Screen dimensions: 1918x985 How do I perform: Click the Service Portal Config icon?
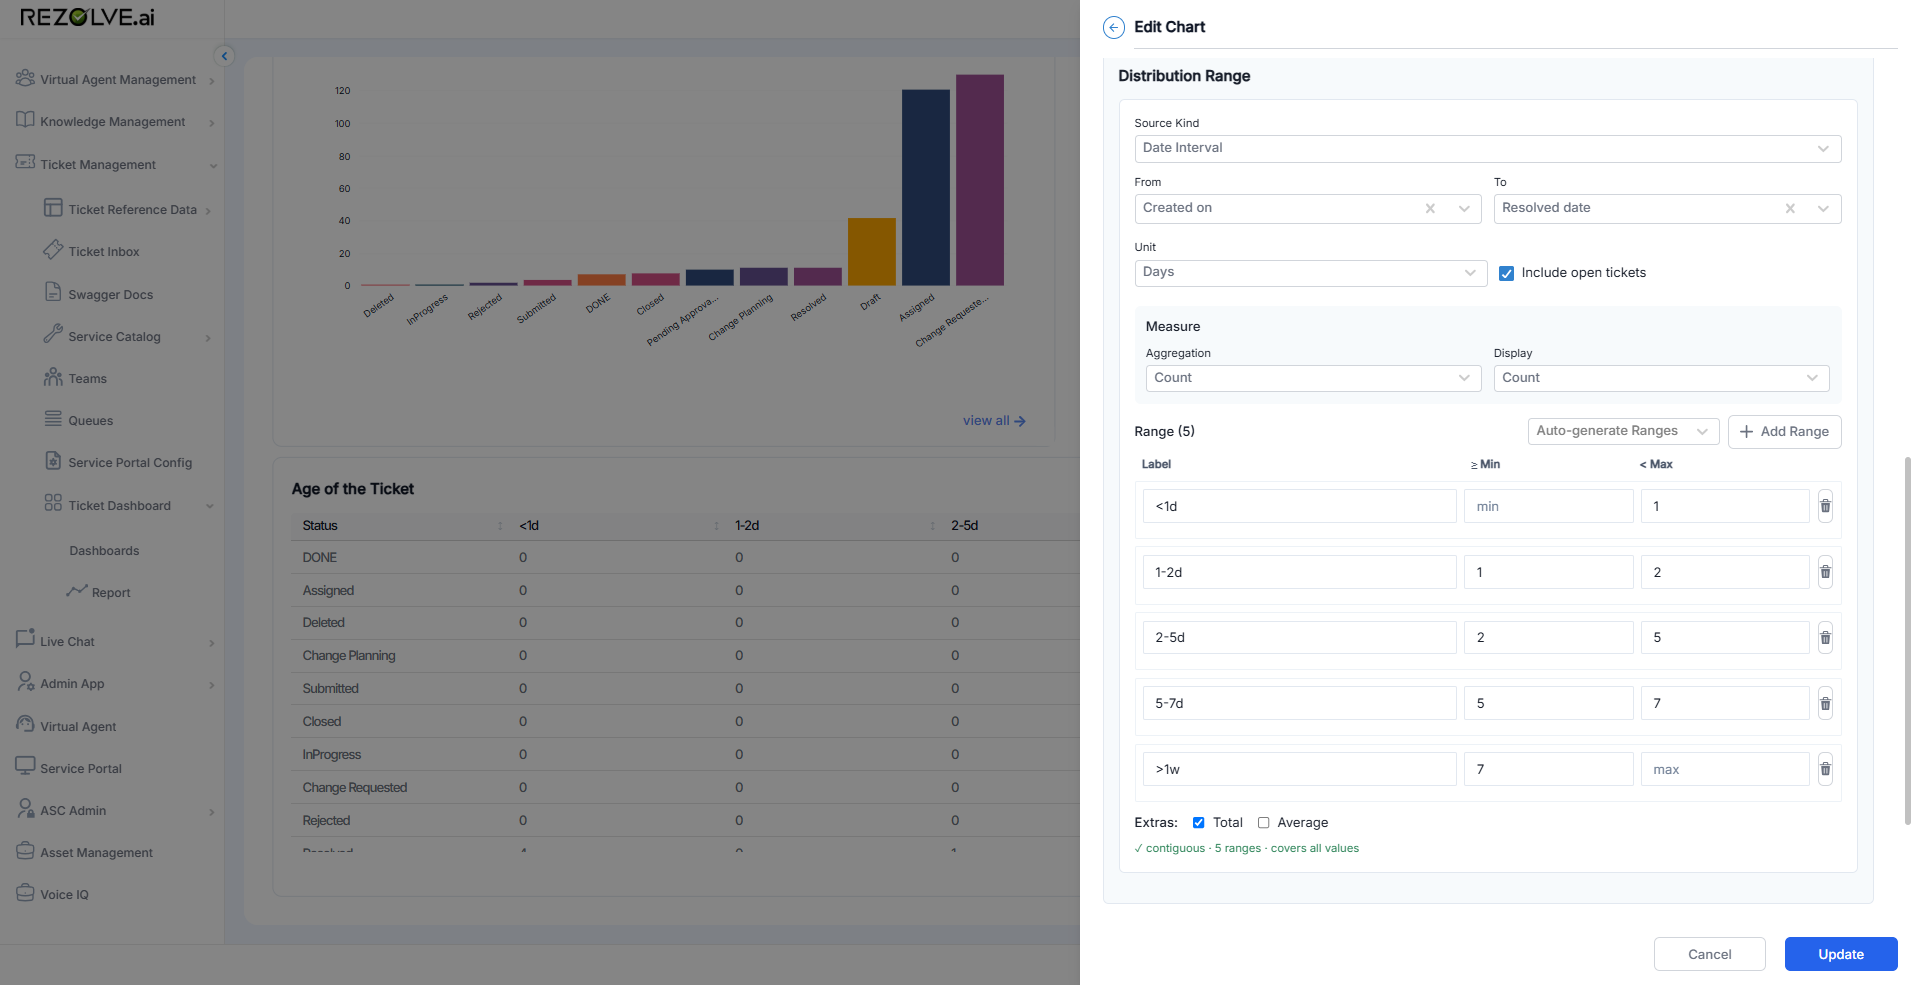click(x=53, y=461)
